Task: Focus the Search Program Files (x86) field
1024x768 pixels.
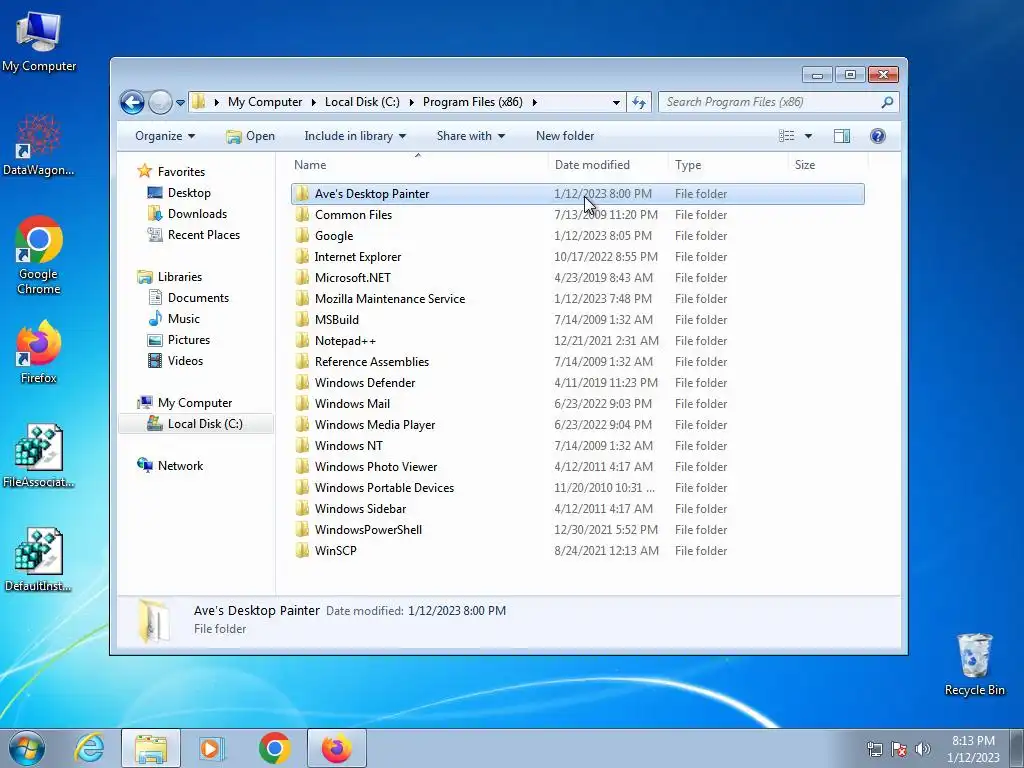Action: 778,102
